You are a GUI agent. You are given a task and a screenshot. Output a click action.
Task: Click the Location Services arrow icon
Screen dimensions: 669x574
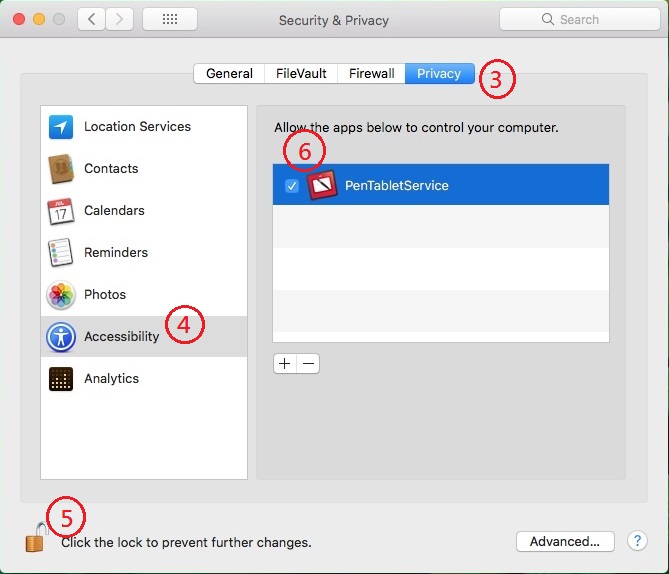[x=61, y=127]
